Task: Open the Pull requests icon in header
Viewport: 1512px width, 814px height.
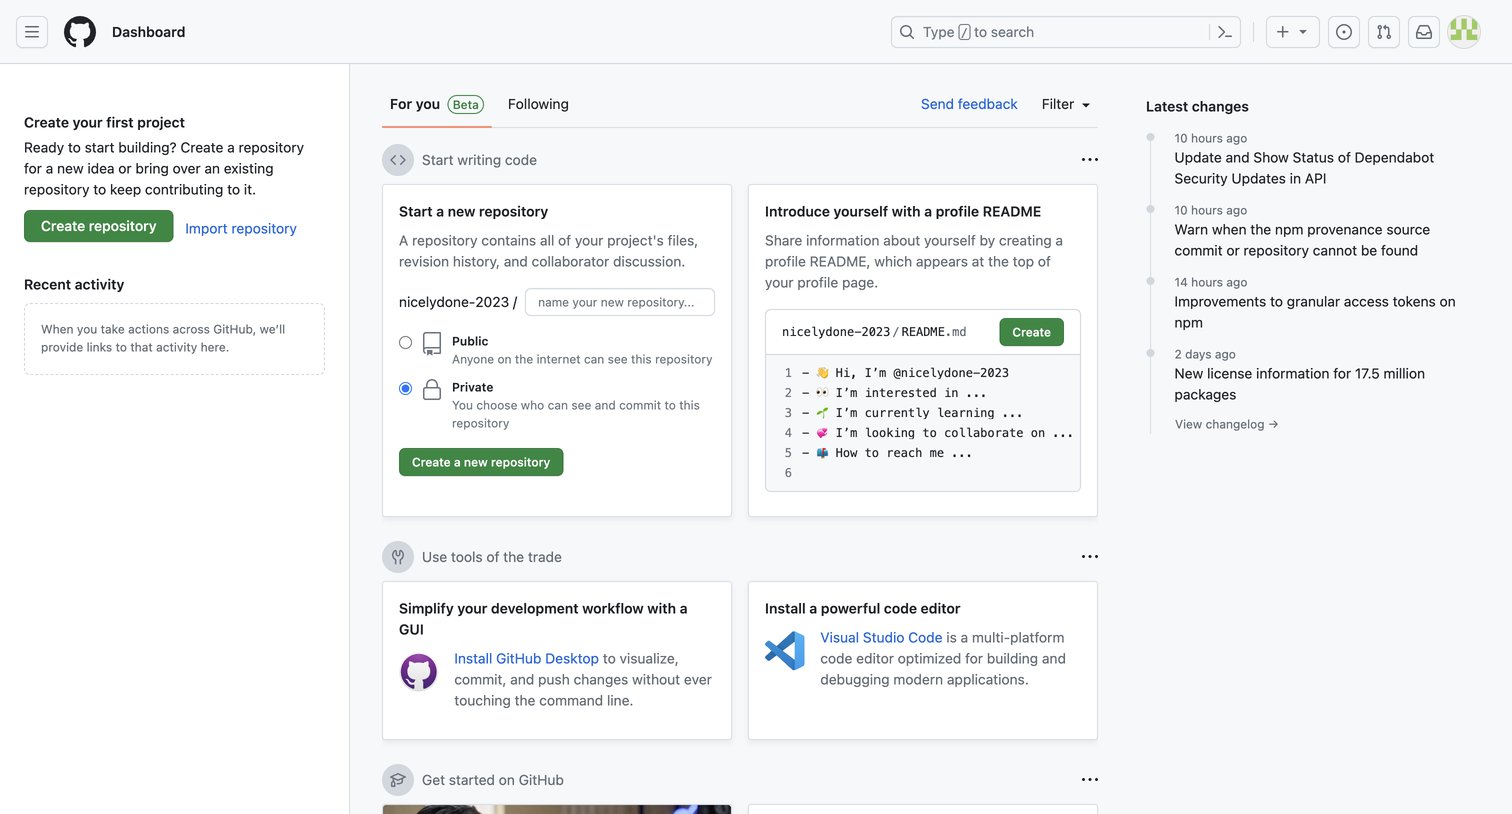Action: coord(1384,32)
